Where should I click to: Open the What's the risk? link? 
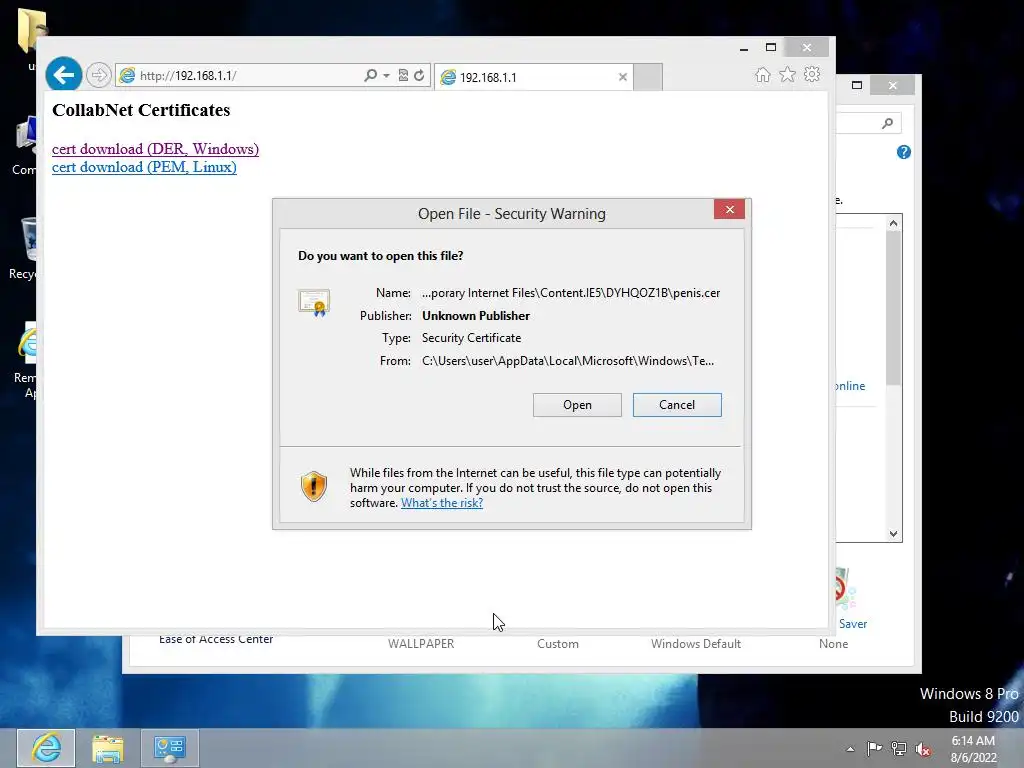tap(442, 503)
